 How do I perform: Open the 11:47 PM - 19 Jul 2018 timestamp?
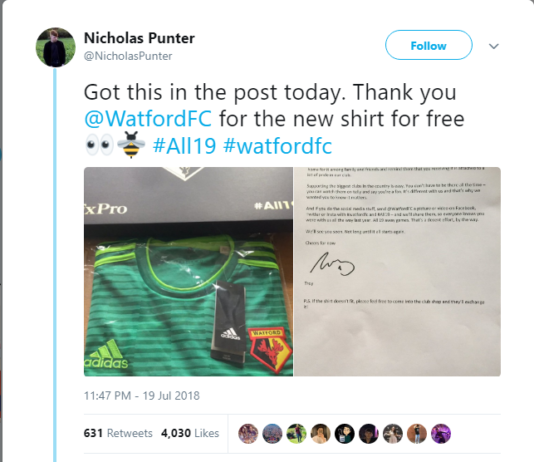[142, 396]
